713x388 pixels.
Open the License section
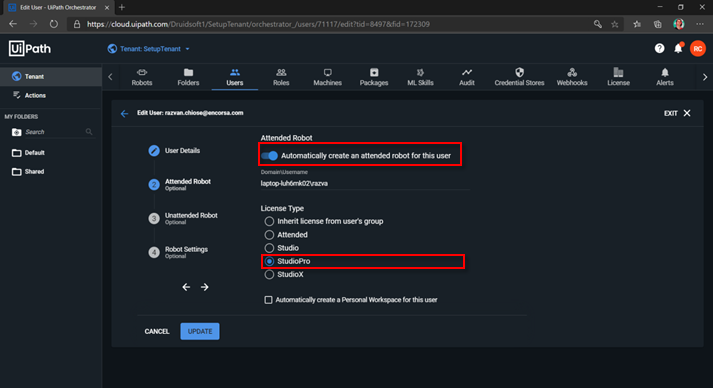618,77
